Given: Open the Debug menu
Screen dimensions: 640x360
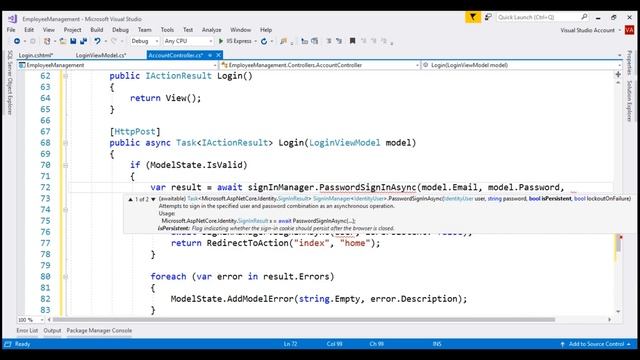Looking at the screenshot, I should point(120,30).
